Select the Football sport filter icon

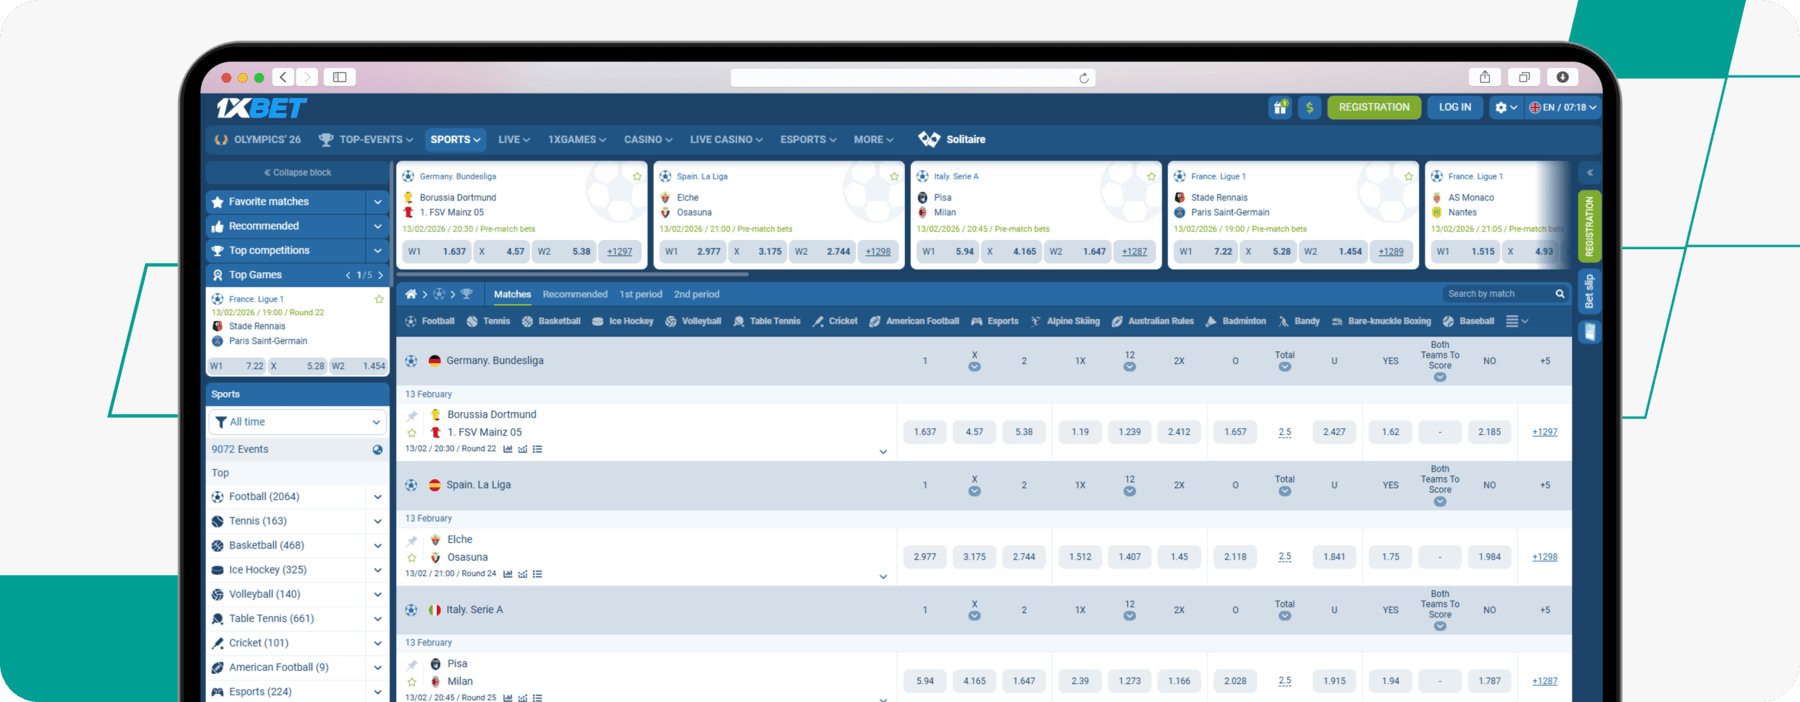(411, 321)
